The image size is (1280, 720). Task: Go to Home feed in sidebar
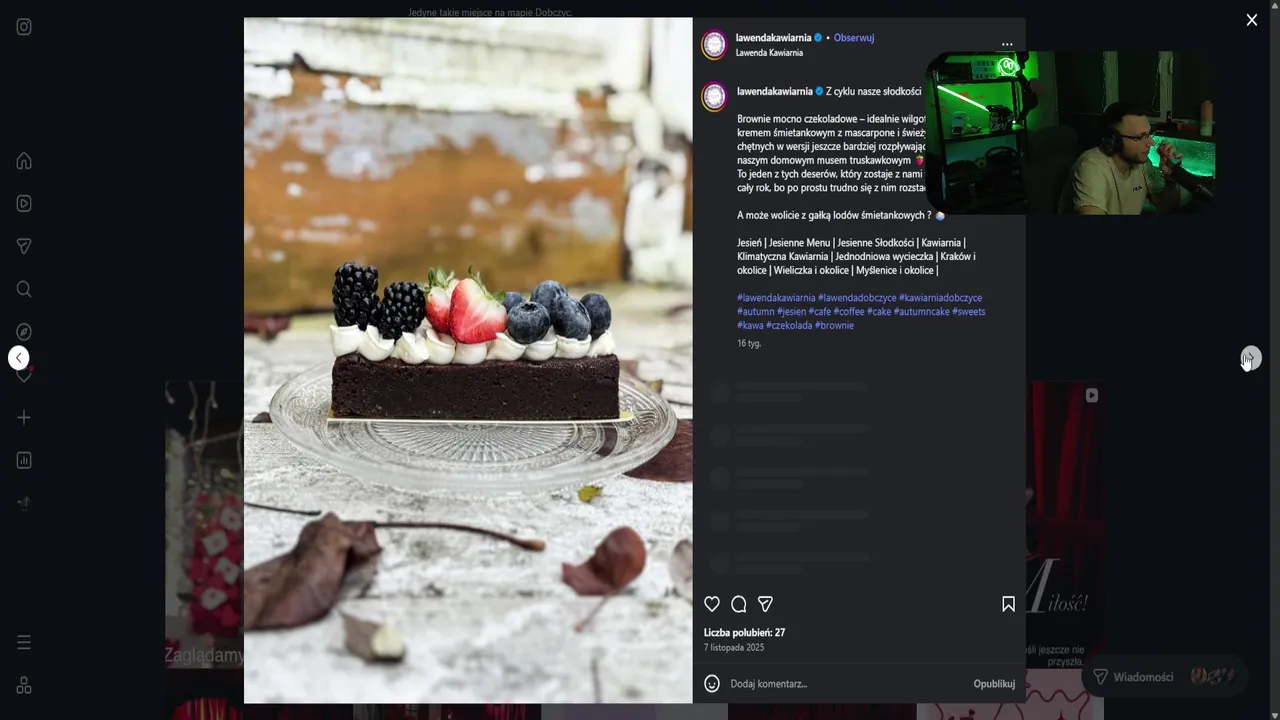[x=24, y=161]
